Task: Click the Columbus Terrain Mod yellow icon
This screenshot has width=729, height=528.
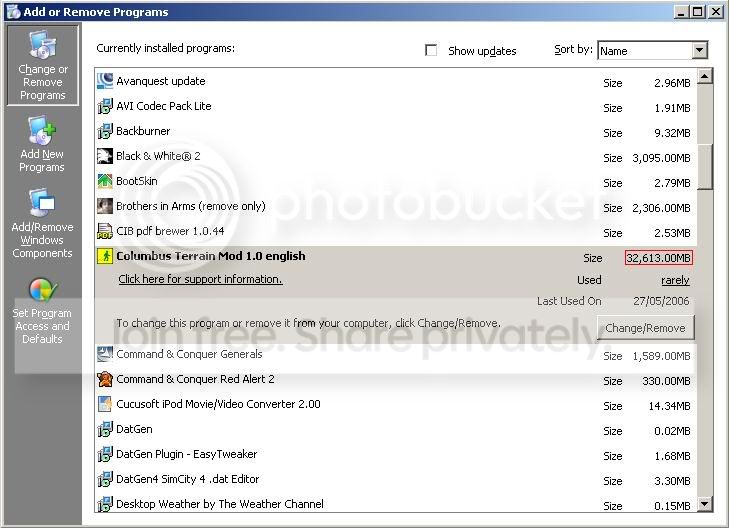Action: click(x=105, y=256)
